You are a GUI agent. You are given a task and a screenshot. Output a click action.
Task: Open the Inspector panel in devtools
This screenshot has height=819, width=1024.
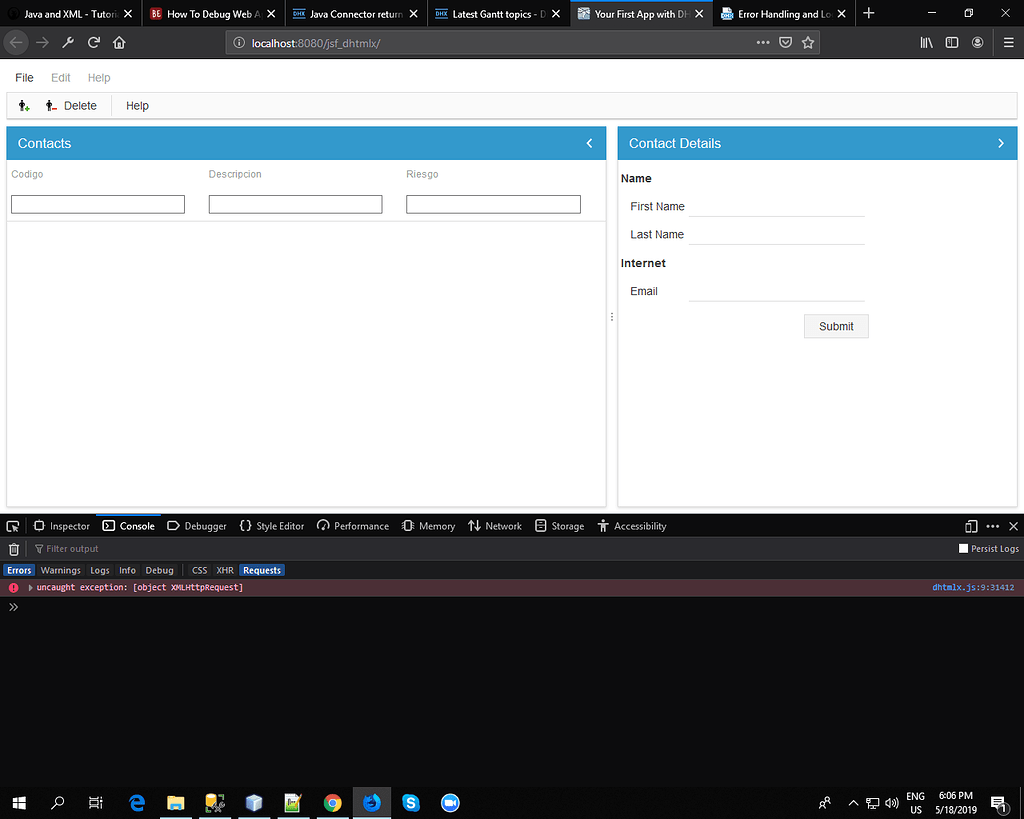61,525
